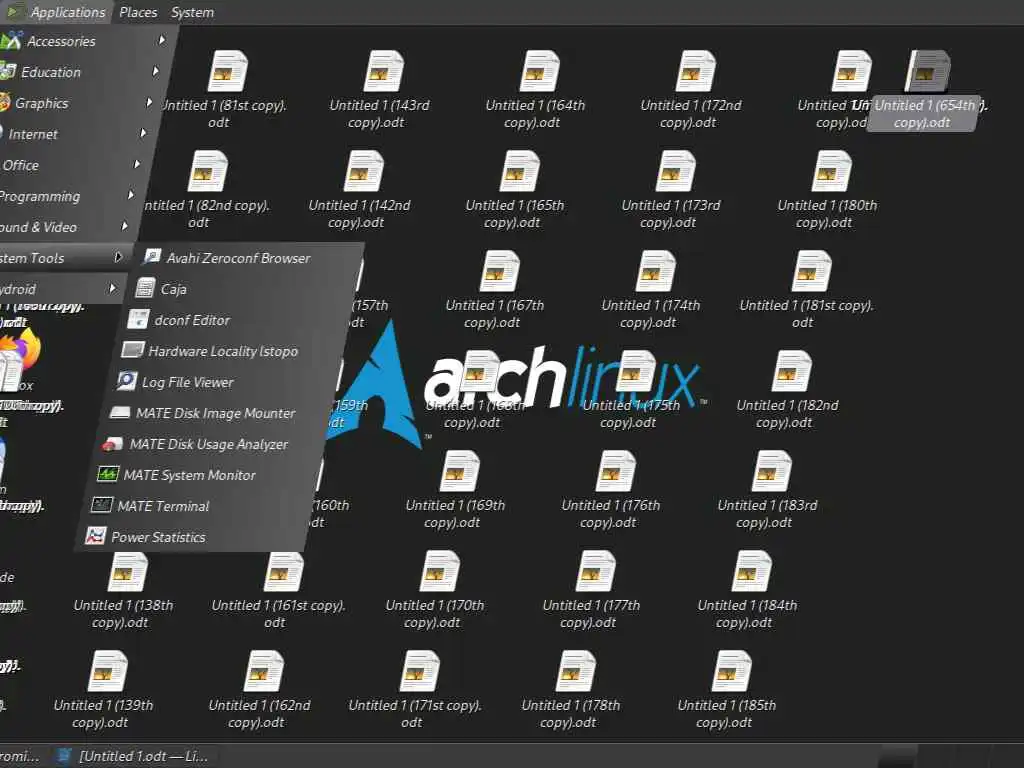Launch MATE Disk Usage Analyzer icon
This screenshot has height=768, width=1024.
click(114, 444)
